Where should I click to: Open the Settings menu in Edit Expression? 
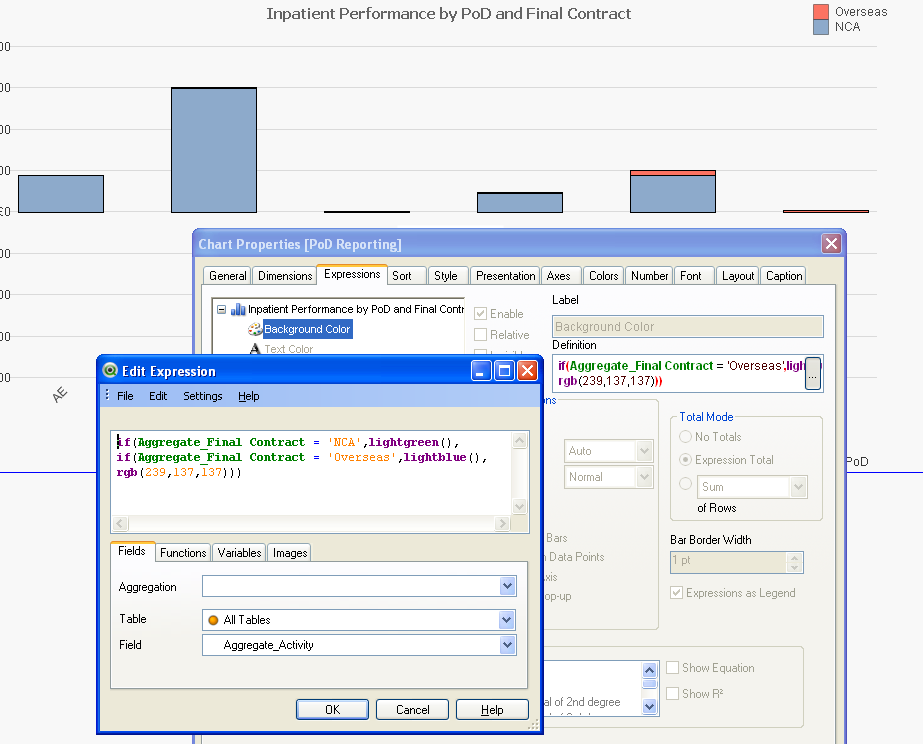tap(203, 396)
